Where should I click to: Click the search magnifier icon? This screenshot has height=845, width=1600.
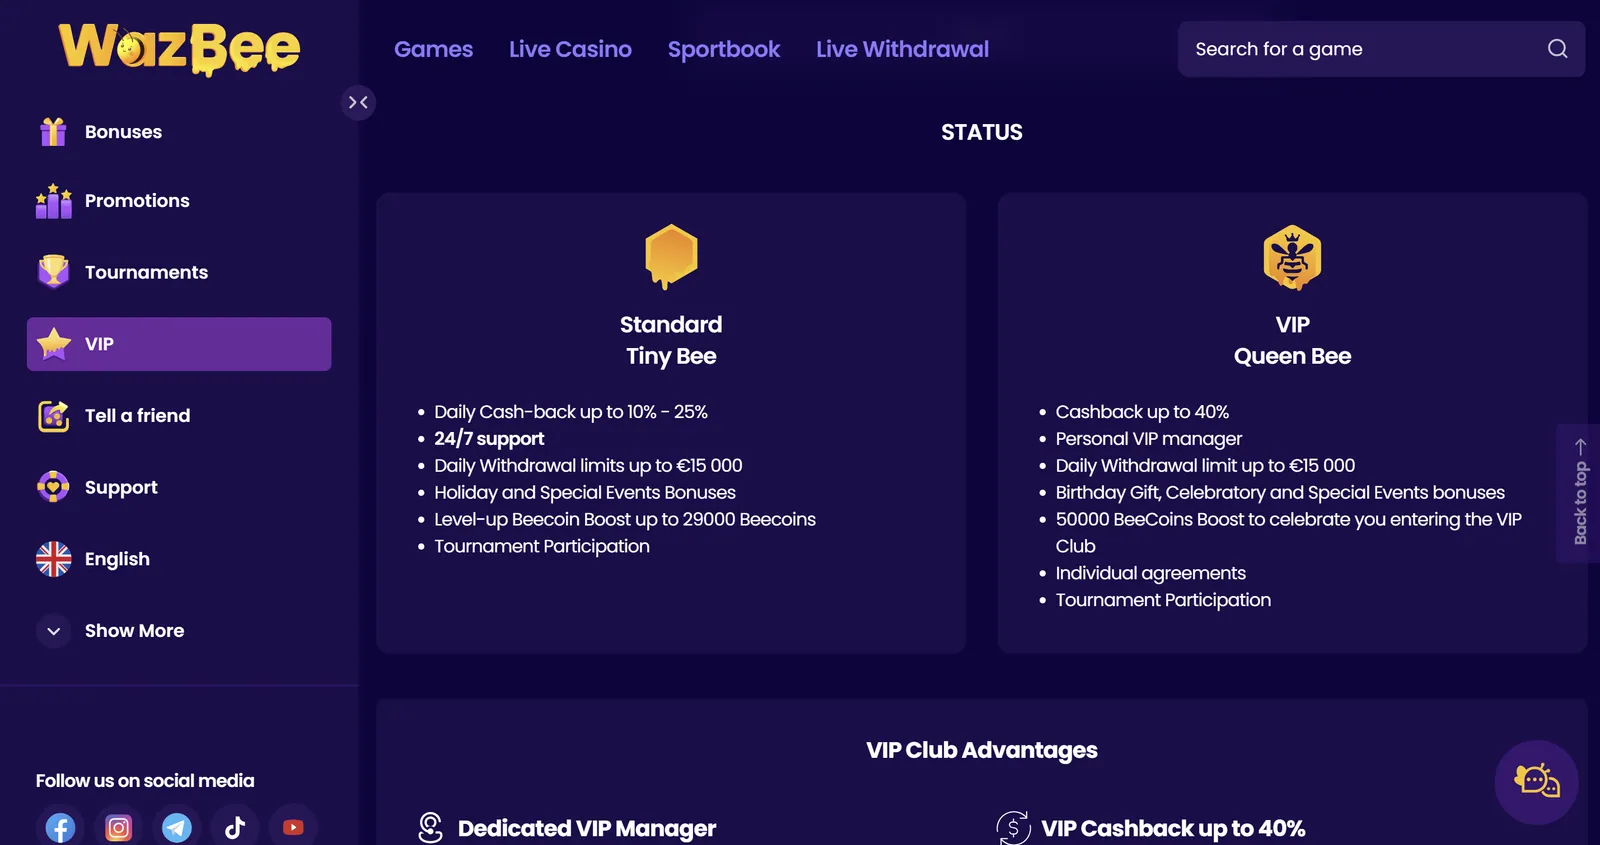pos(1557,49)
